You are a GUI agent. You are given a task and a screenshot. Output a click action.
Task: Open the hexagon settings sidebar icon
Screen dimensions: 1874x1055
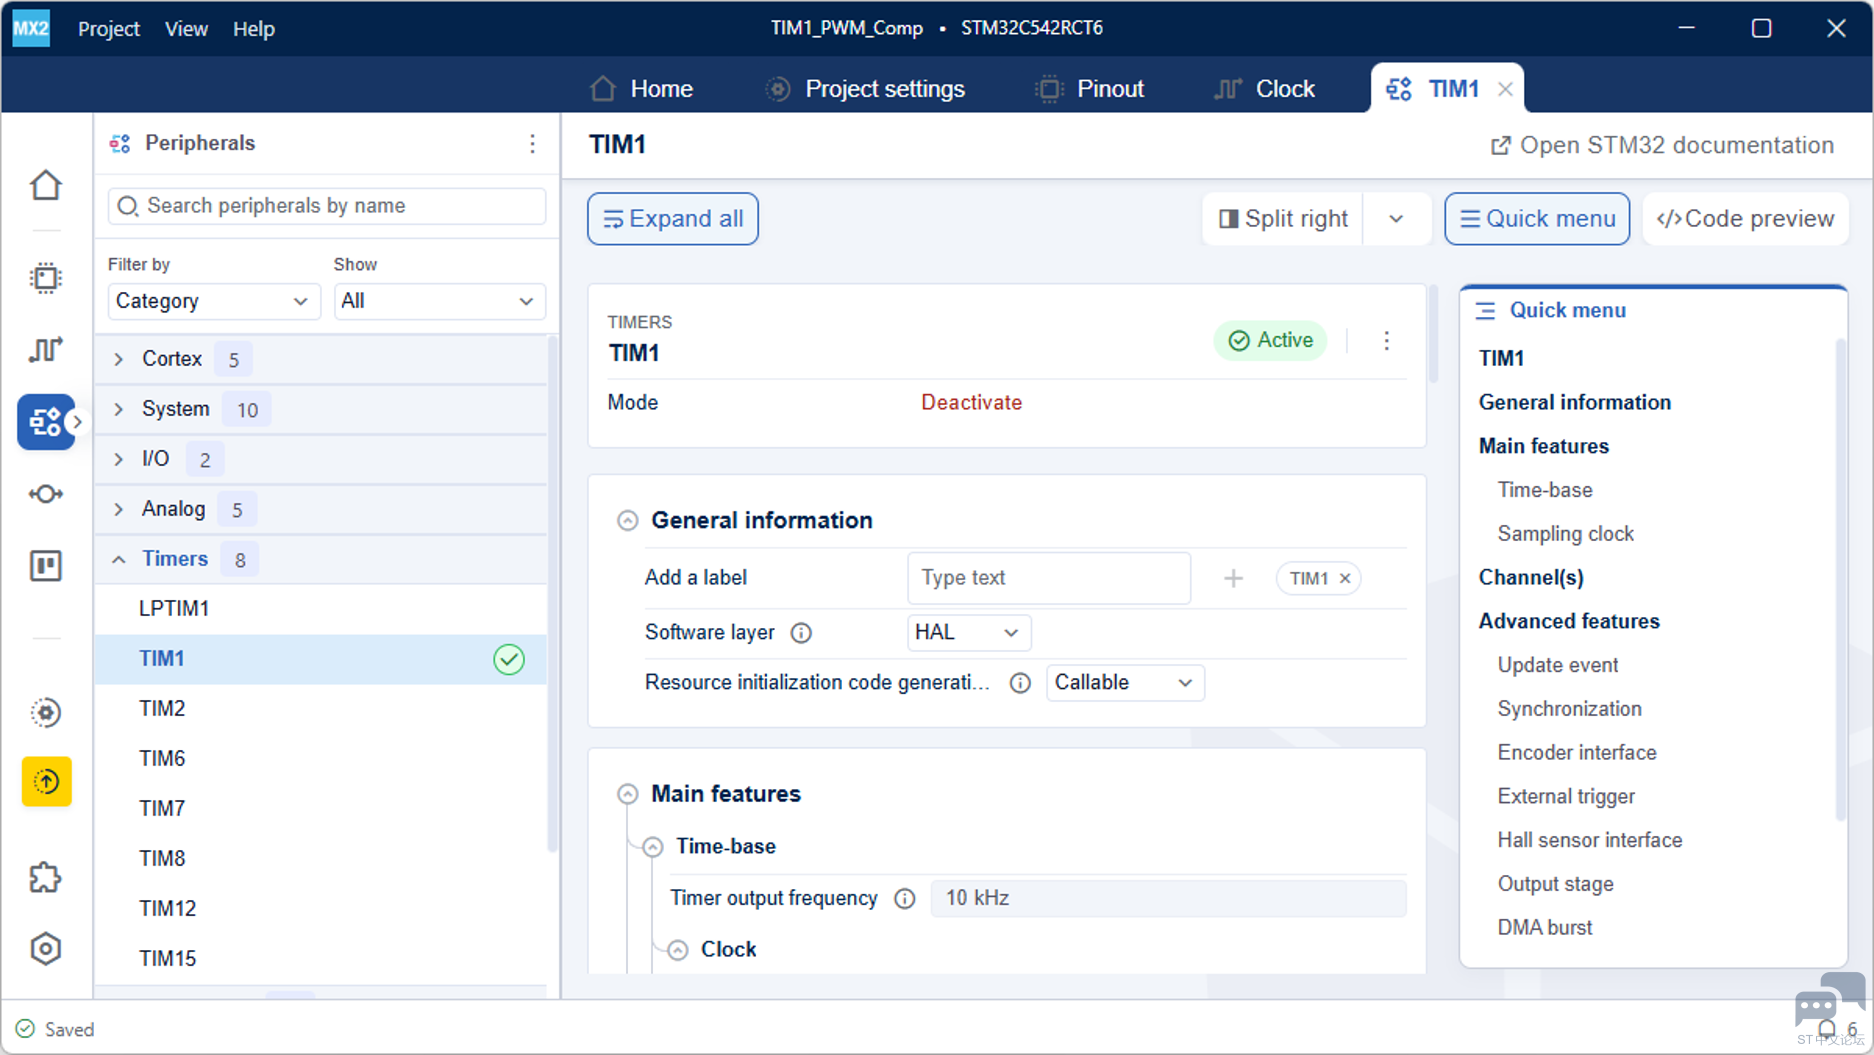click(46, 949)
